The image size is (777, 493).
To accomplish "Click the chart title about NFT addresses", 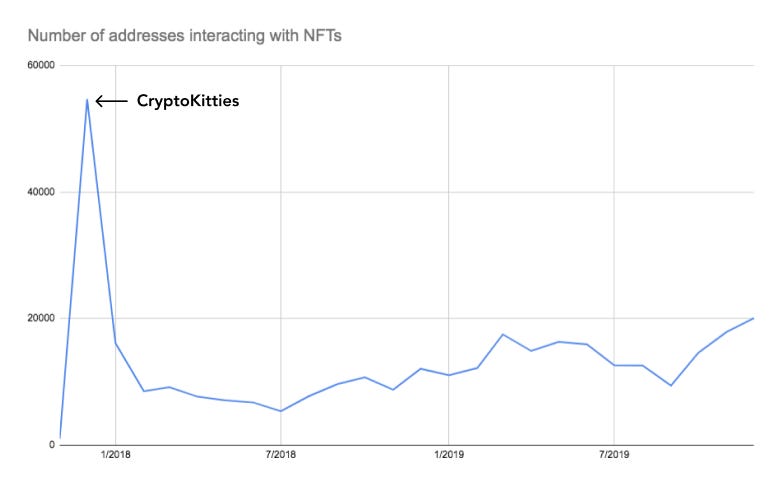I will 184,36.
